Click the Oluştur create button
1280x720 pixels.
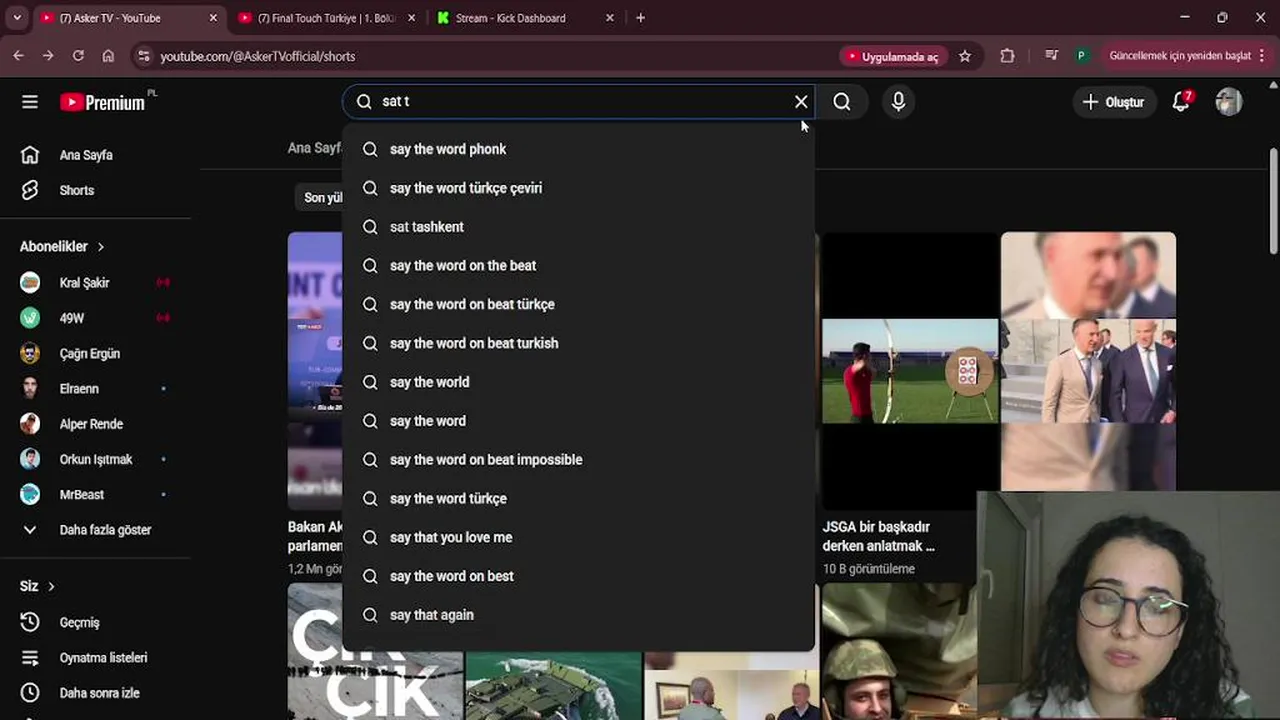[x=1114, y=101]
